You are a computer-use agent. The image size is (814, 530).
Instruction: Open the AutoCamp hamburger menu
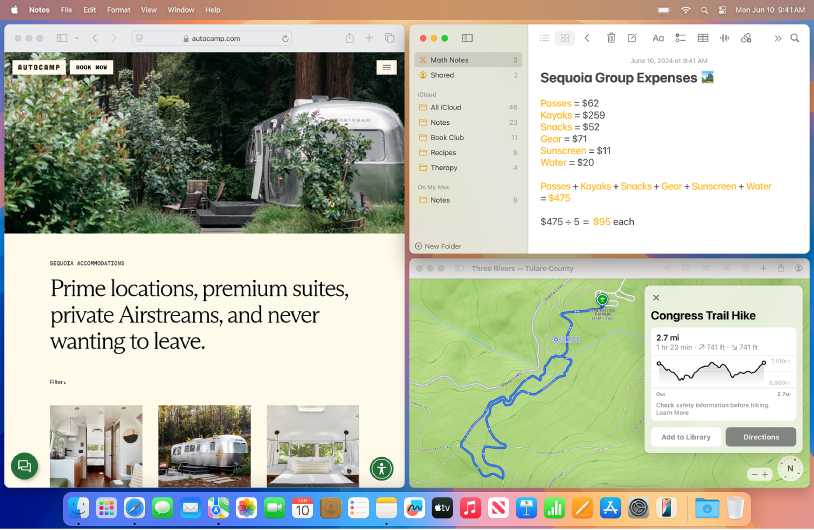pos(386,68)
